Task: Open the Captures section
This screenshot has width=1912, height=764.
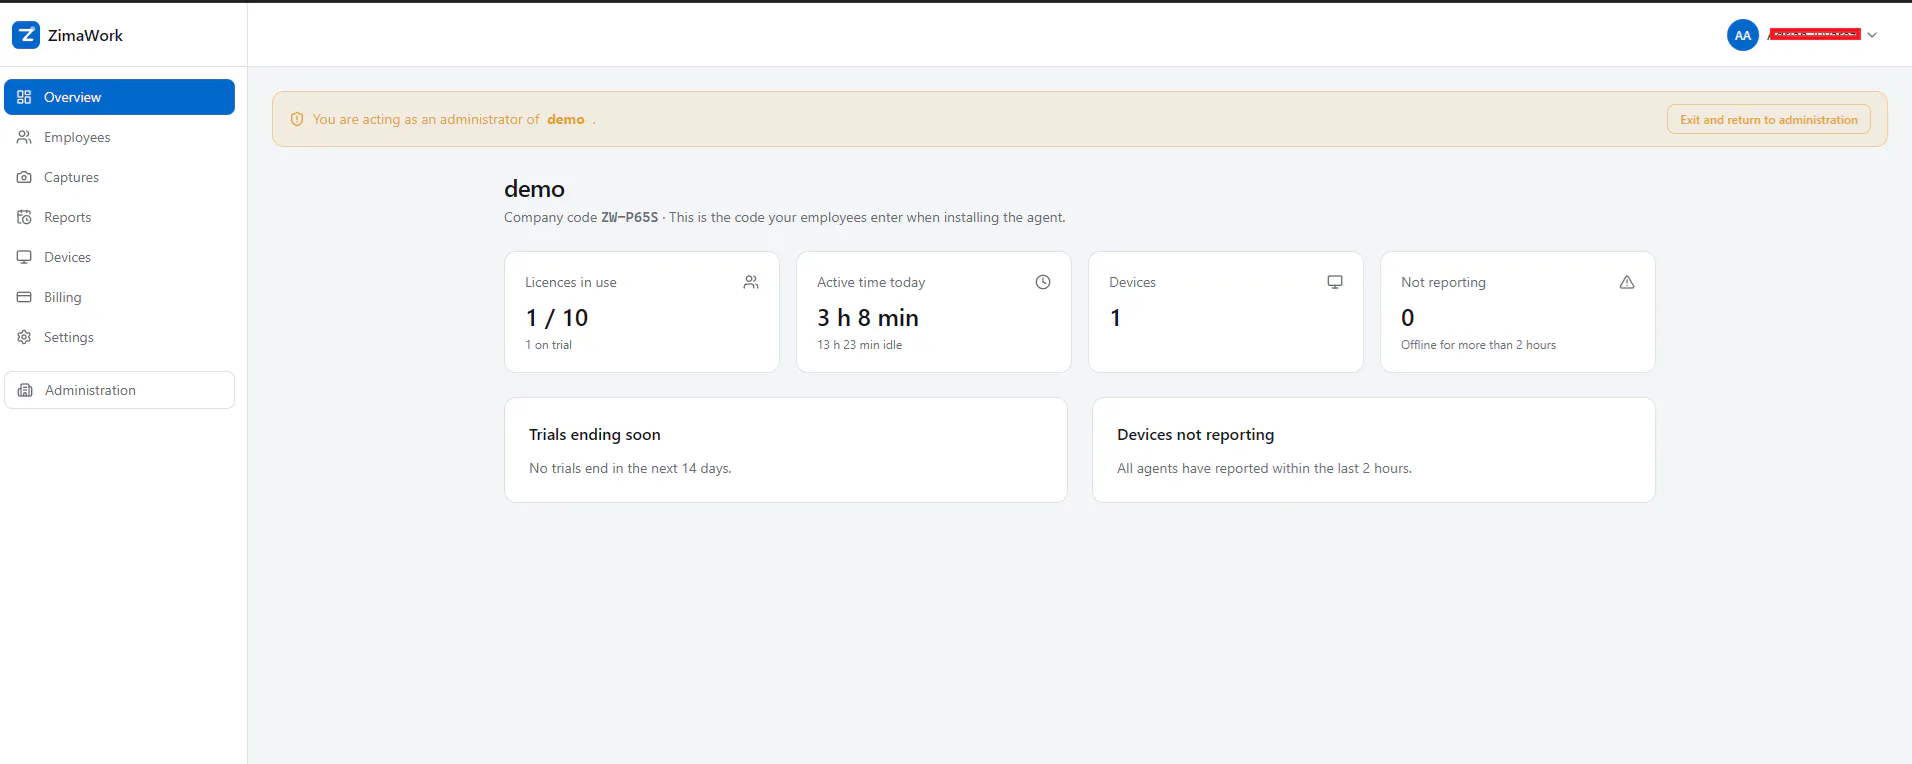Action: pos(120,177)
